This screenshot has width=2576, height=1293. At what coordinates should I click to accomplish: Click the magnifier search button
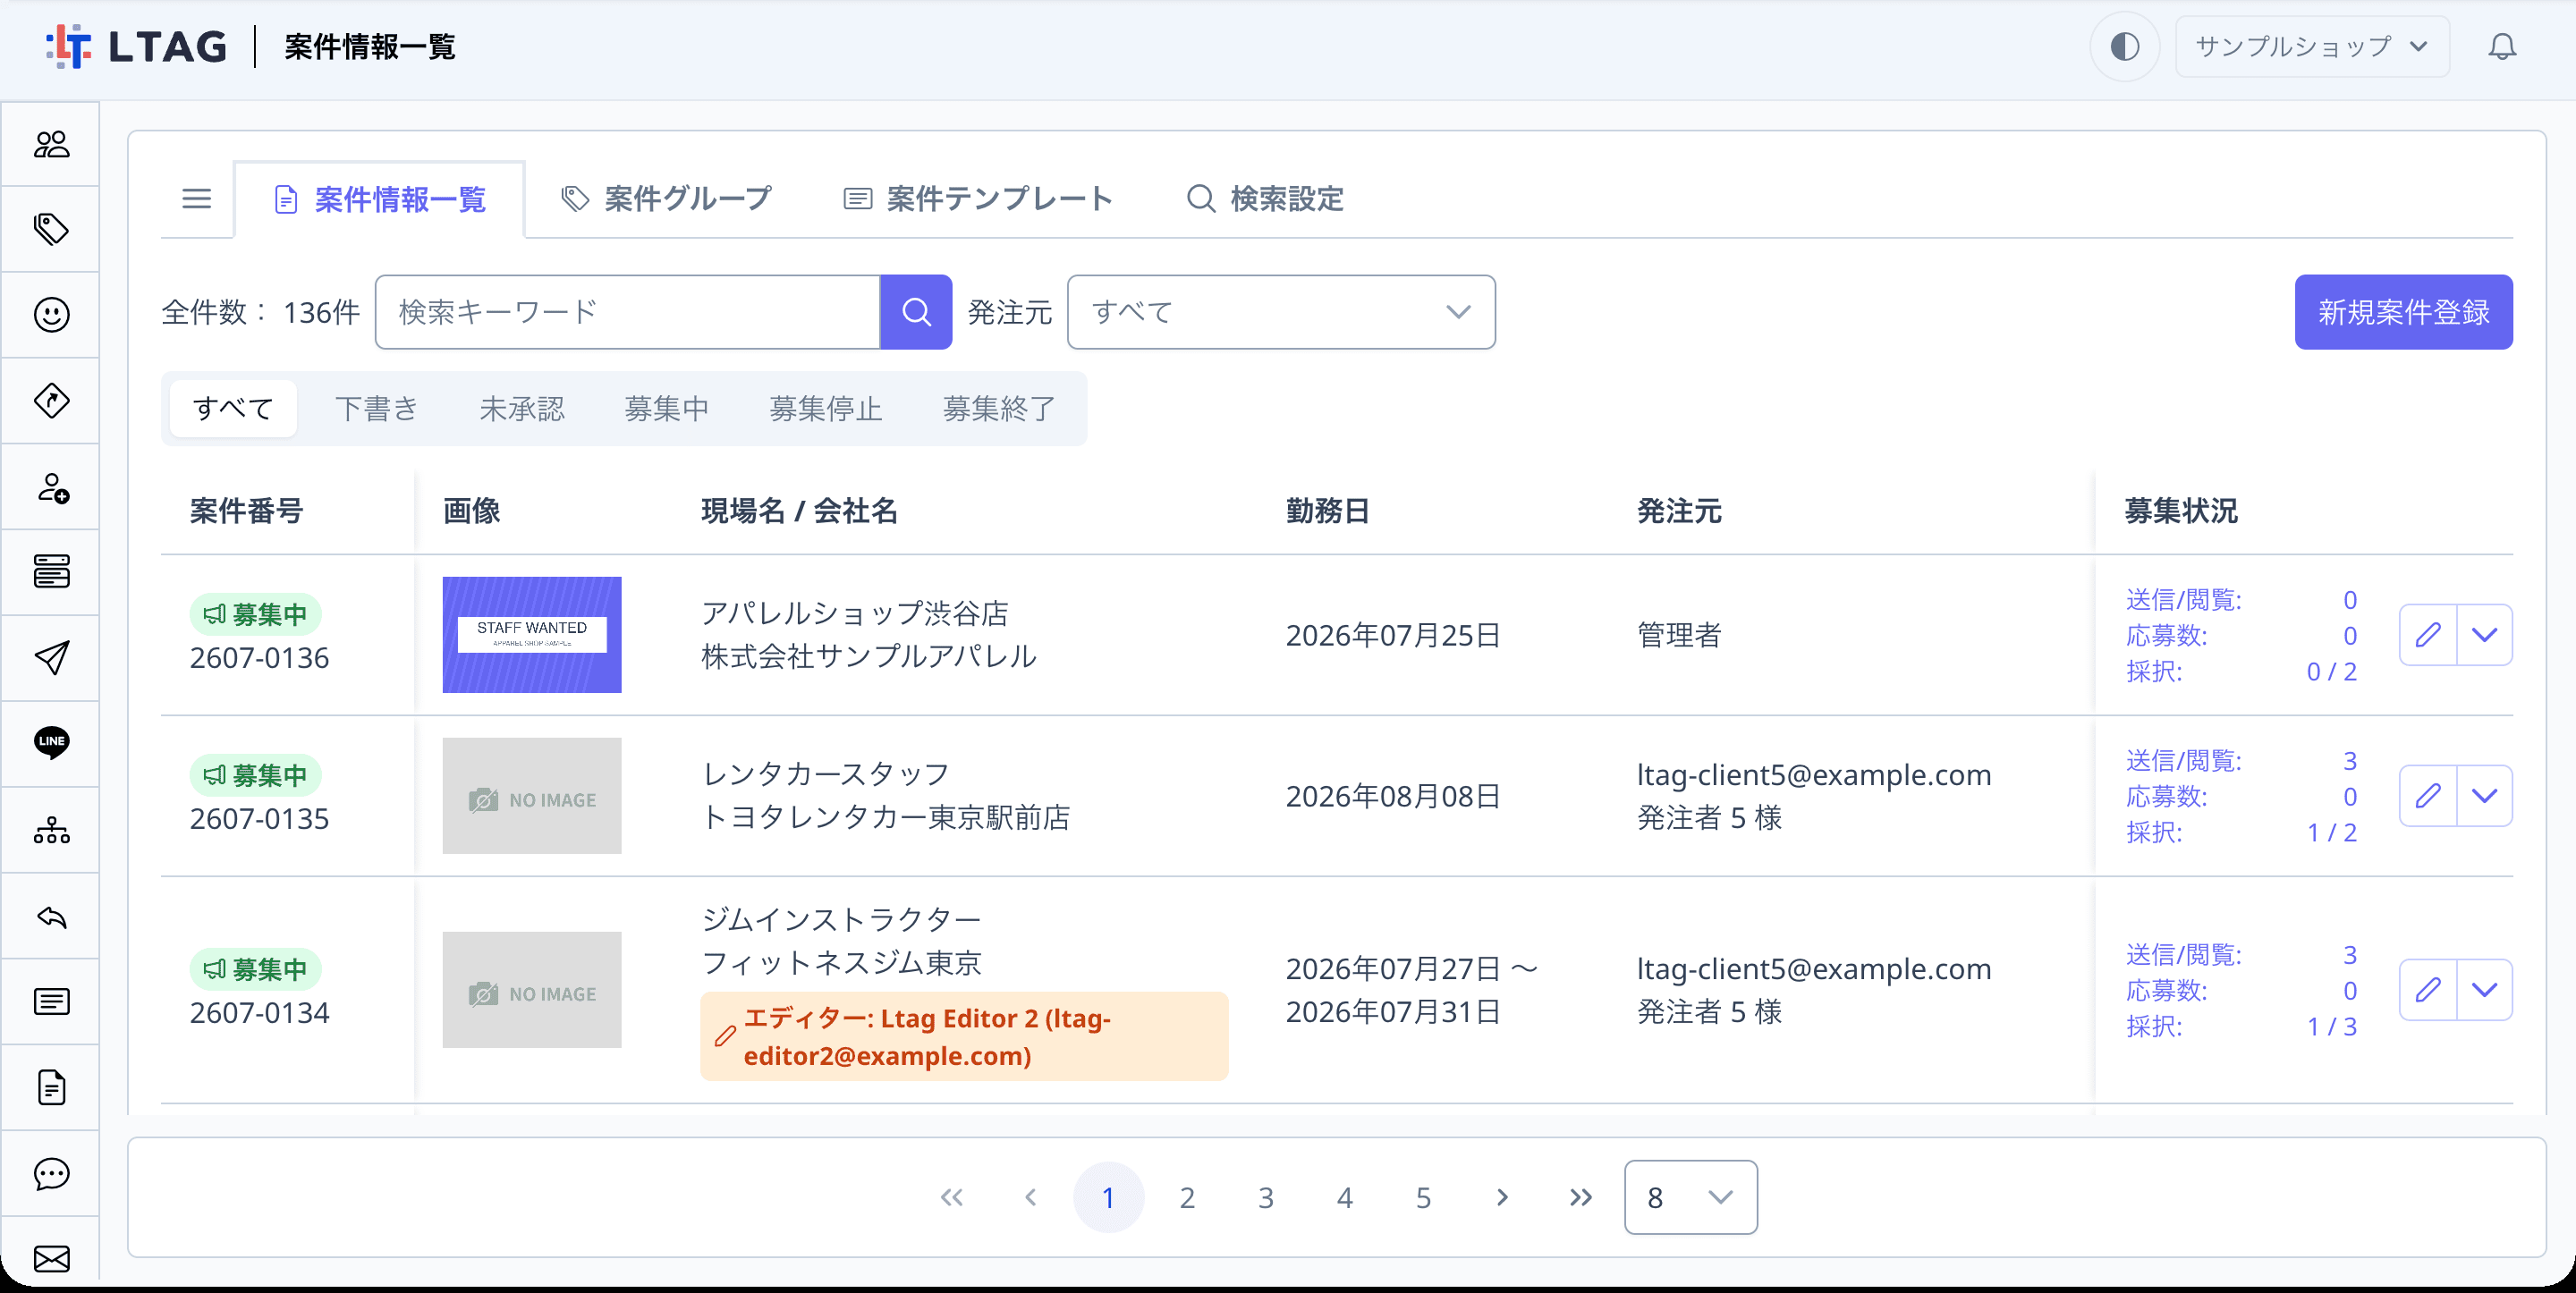(916, 312)
